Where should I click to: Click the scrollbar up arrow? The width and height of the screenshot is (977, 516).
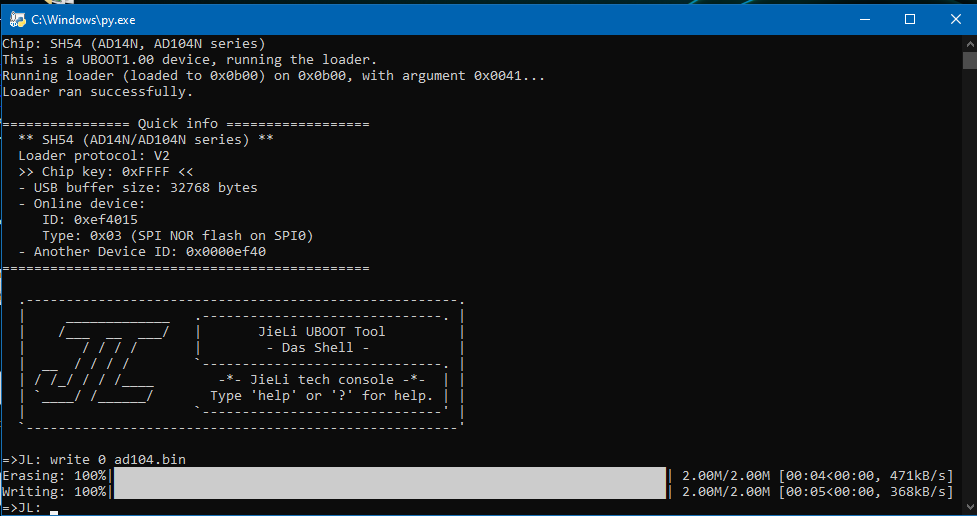[x=970, y=44]
